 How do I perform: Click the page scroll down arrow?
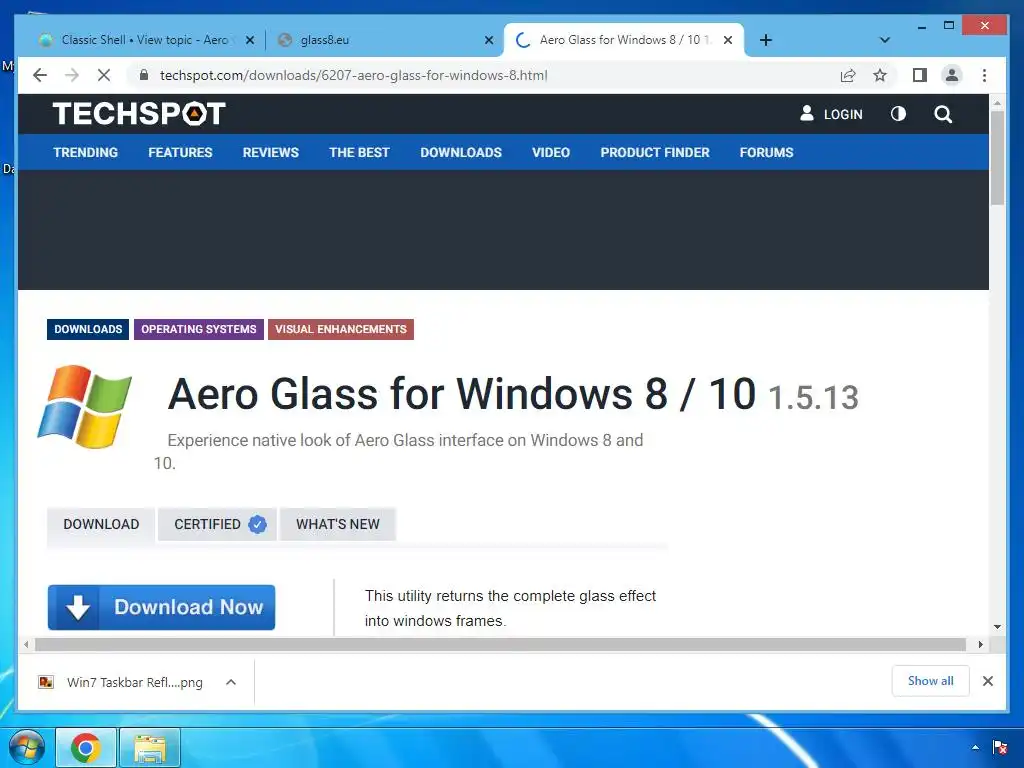pos(997,627)
